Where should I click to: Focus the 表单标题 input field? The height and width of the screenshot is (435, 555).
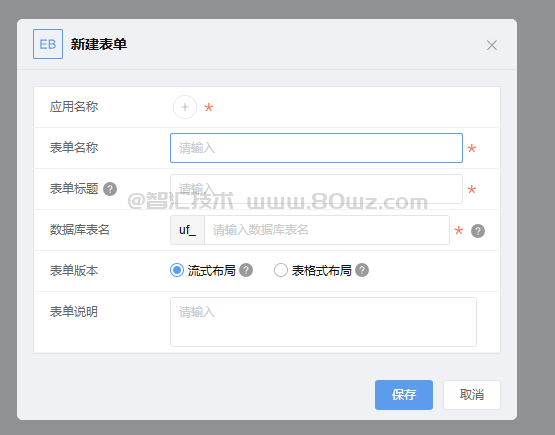click(x=316, y=189)
